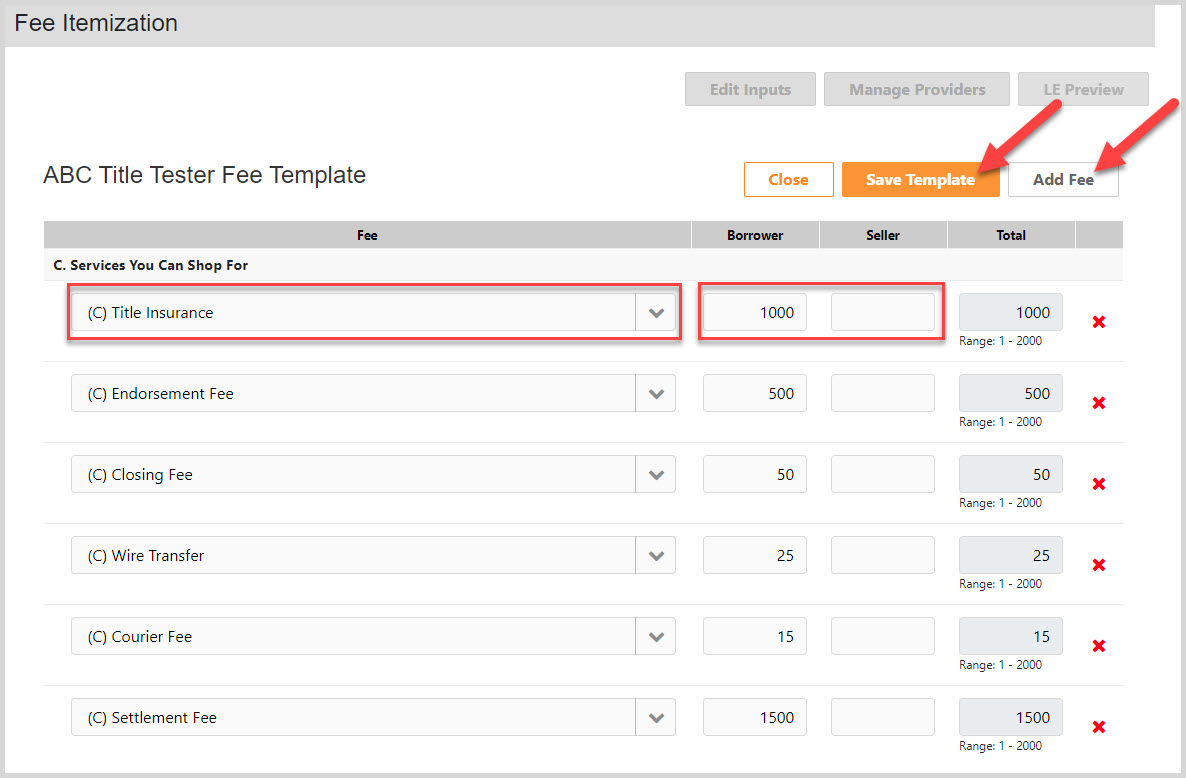Expand the Endorsement Fee selection list
This screenshot has width=1186, height=778.
tap(656, 393)
